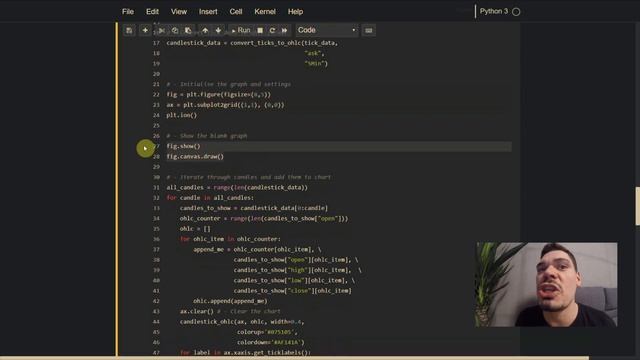Click the Python 3 kernel name
The width and height of the screenshot is (640, 360).
tap(494, 11)
